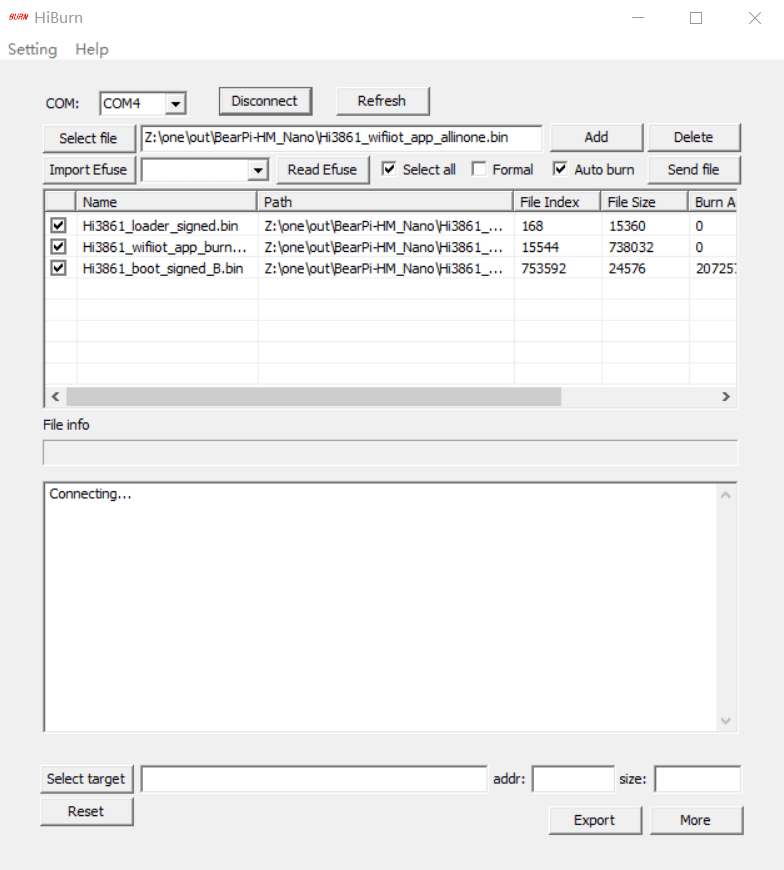Open the Help menu
The image size is (784, 870).
(x=92, y=49)
